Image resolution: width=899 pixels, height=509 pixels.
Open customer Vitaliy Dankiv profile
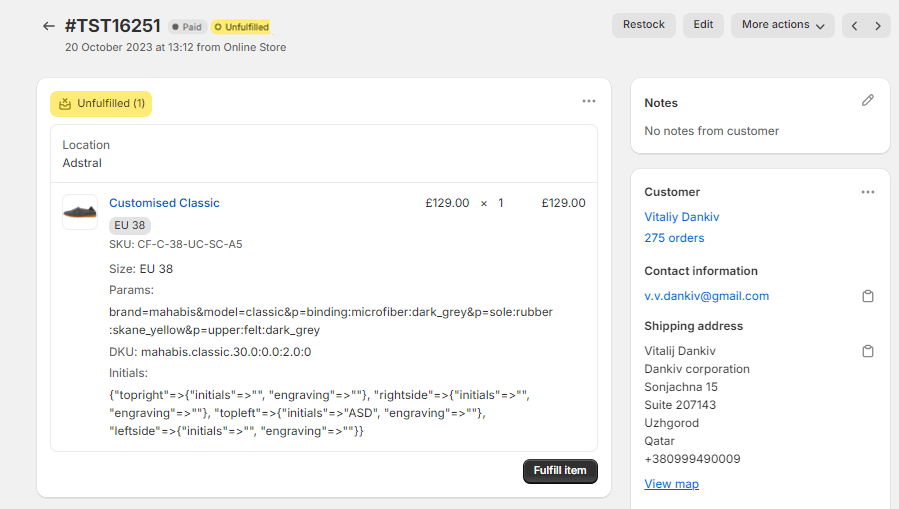tap(682, 217)
